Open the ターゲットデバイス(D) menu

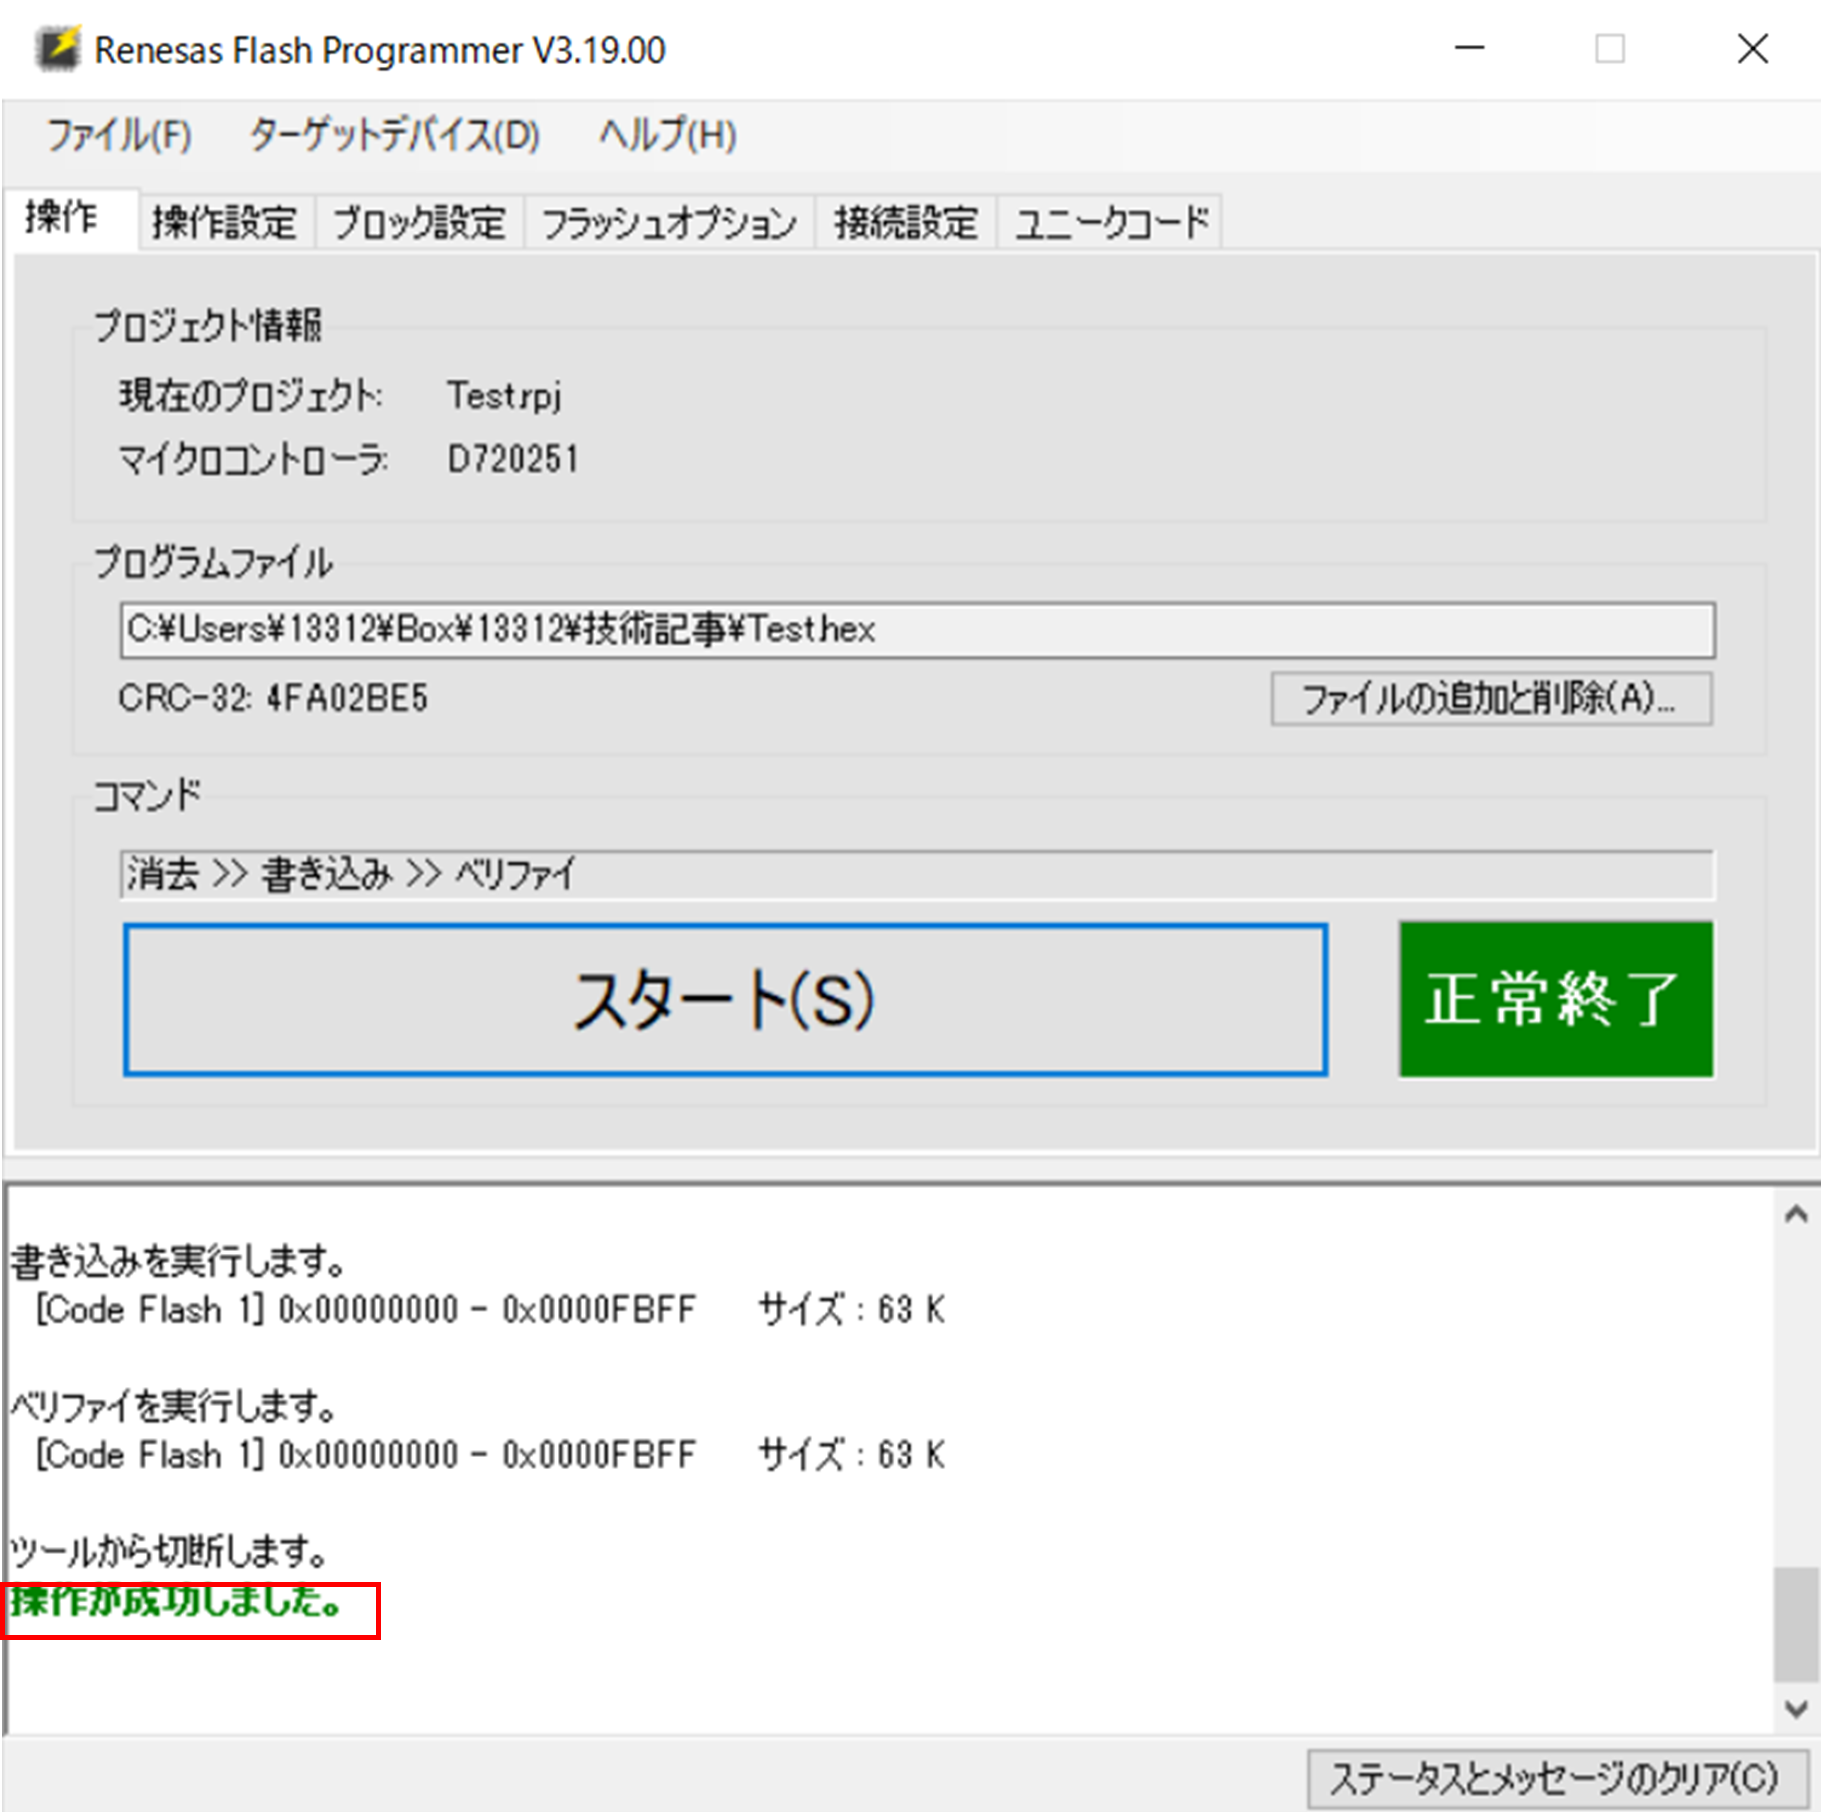coord(394,135)
